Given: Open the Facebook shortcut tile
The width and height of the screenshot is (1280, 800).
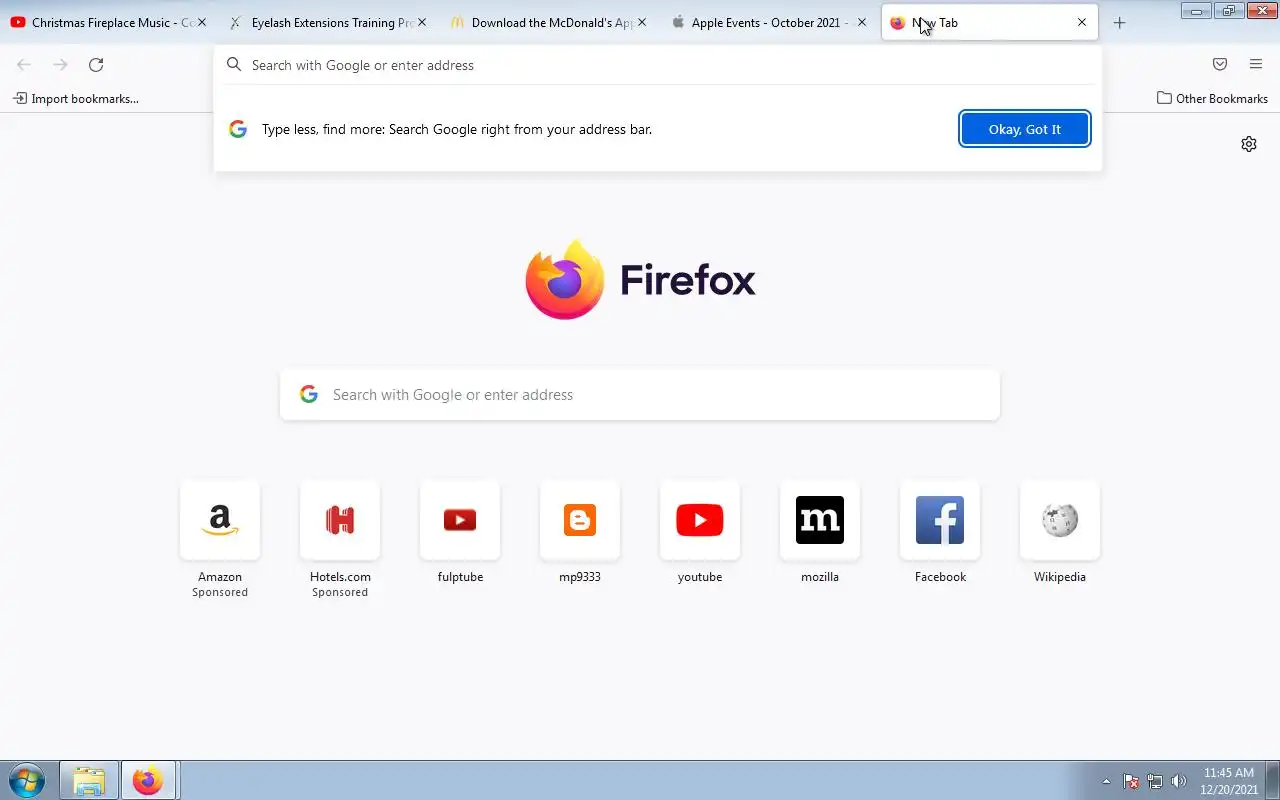Looking at the screenshot, I should (x=940, y=520).
